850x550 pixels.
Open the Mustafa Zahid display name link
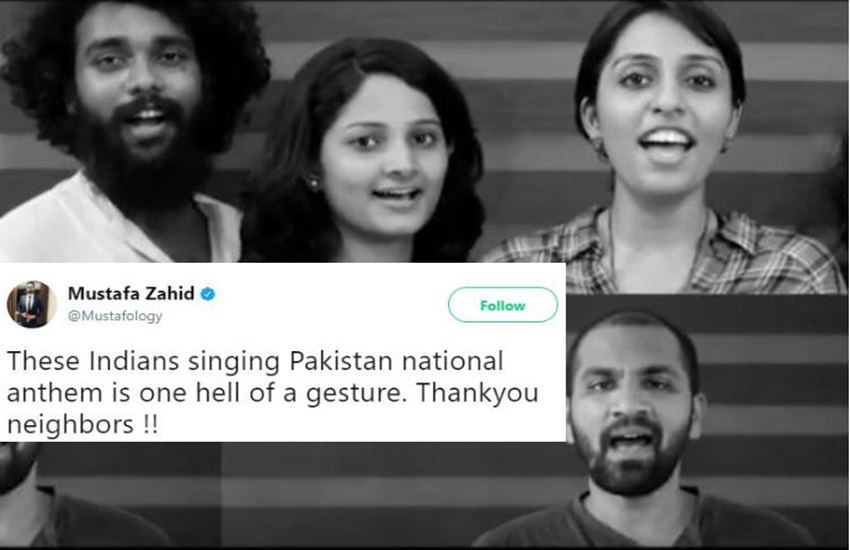131,293
